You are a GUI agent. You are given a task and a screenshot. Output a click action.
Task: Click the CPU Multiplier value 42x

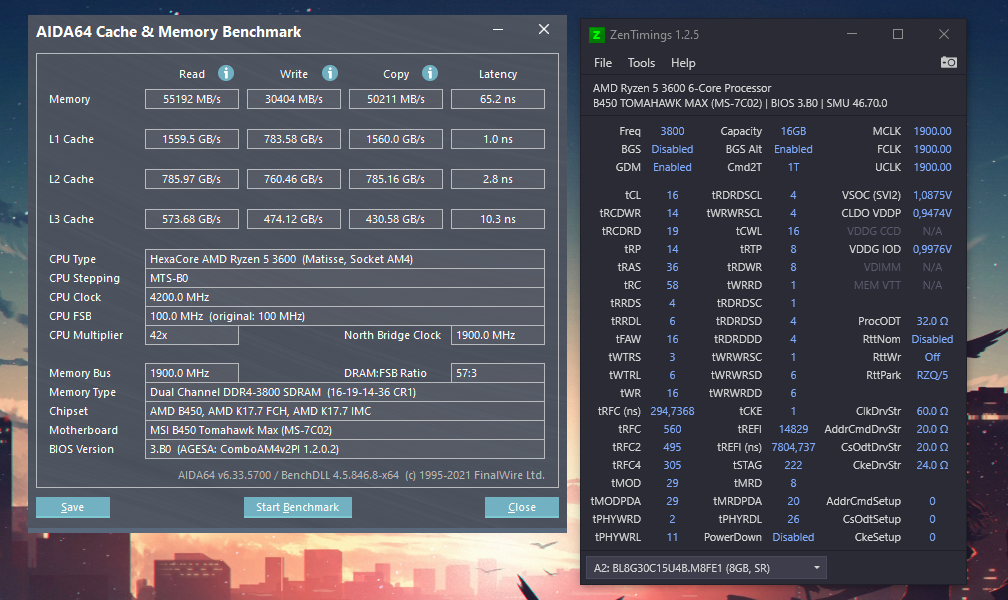click(x=192, y=335)
